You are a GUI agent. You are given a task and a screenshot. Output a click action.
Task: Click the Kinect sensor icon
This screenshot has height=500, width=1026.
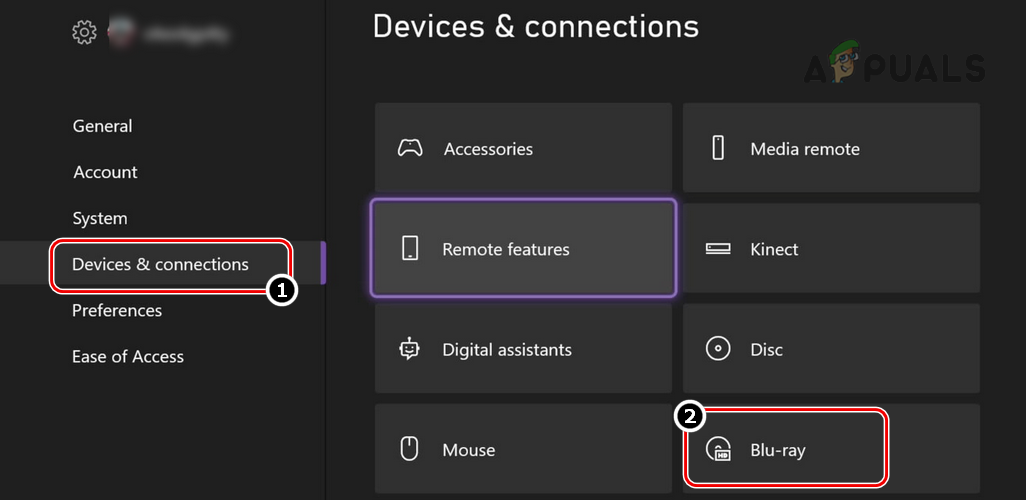(718, 249)
